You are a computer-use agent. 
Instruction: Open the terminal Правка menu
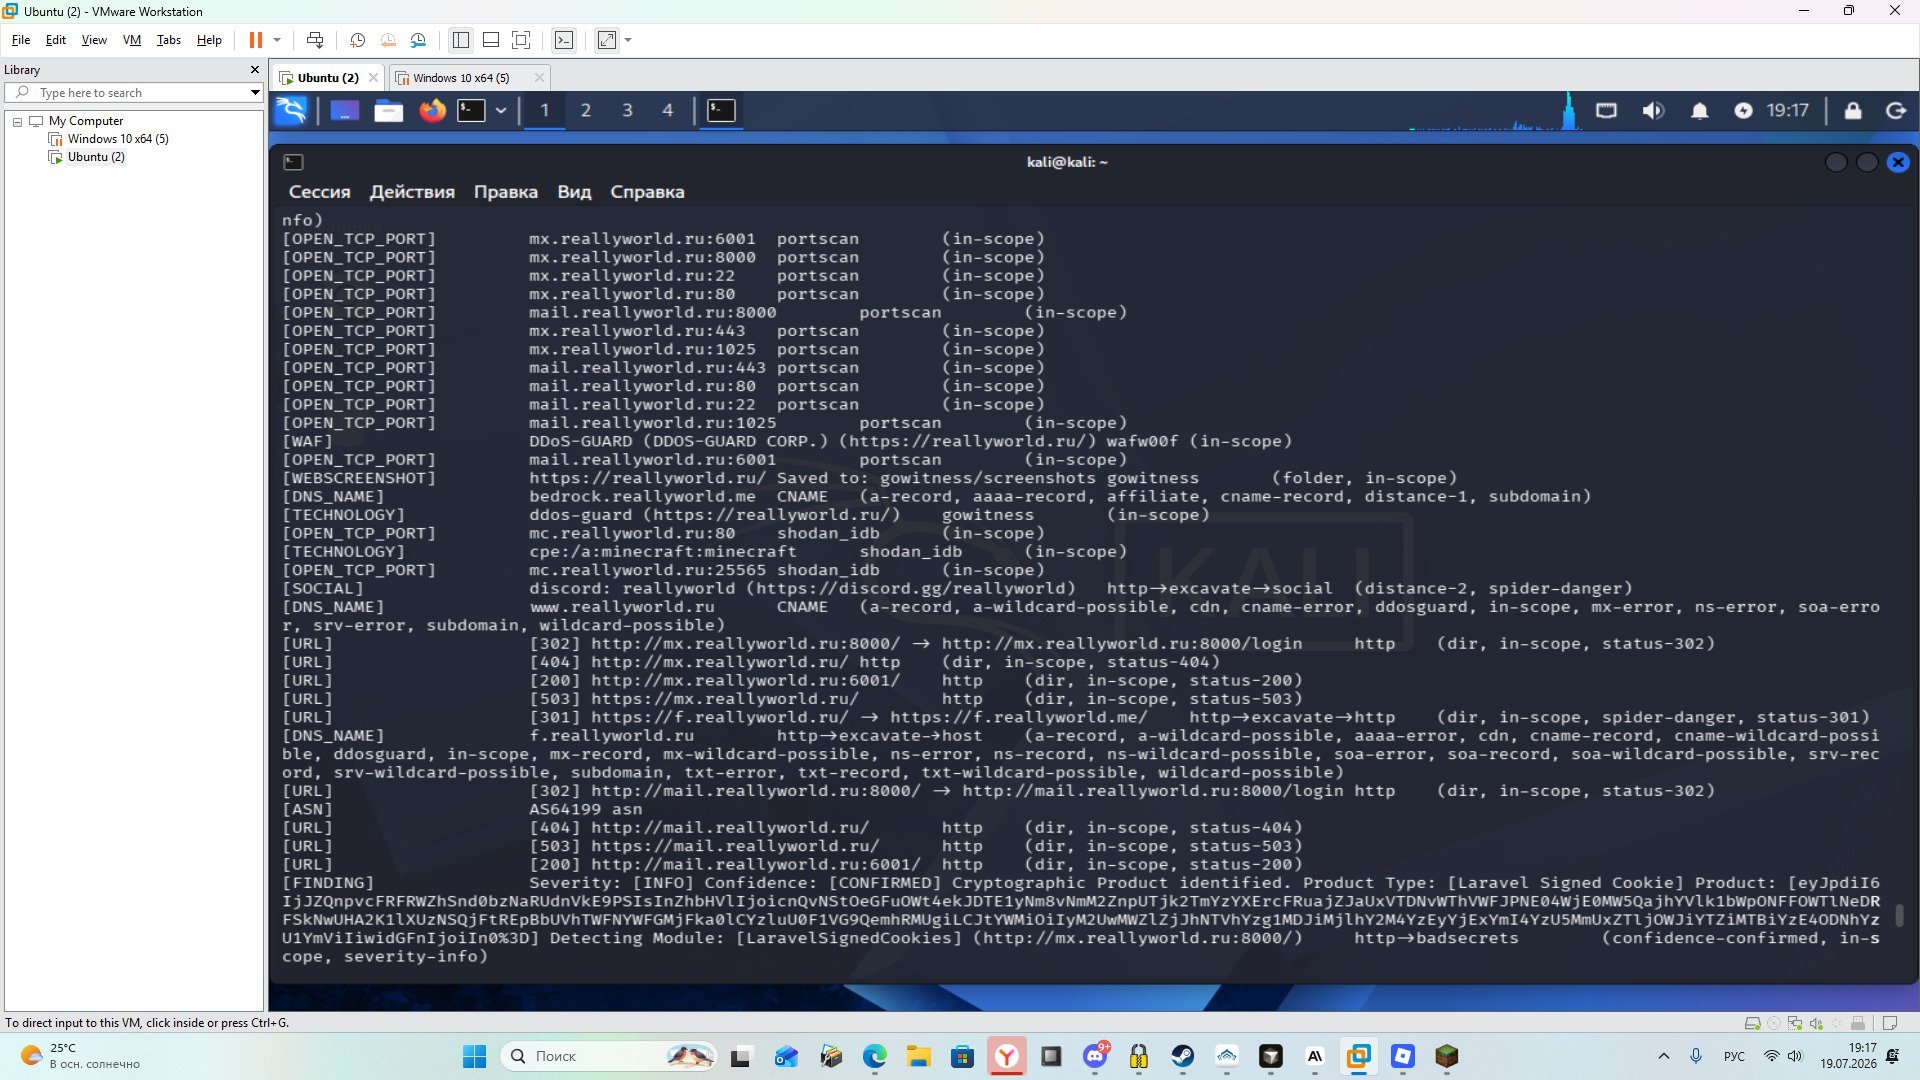tap(505, 192)
